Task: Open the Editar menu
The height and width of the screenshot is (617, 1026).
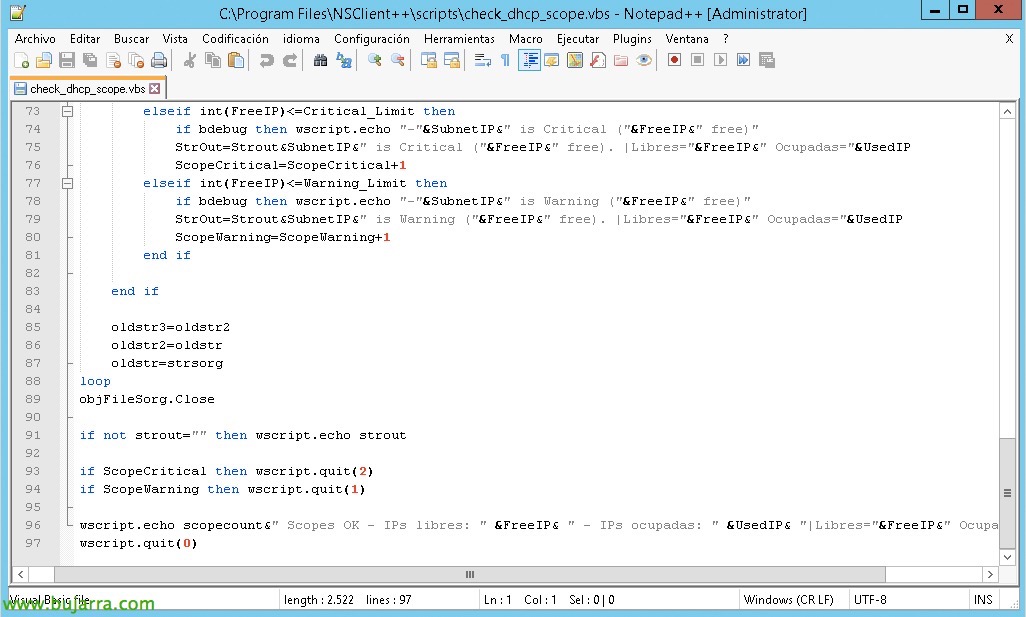Action: point(85,39)
